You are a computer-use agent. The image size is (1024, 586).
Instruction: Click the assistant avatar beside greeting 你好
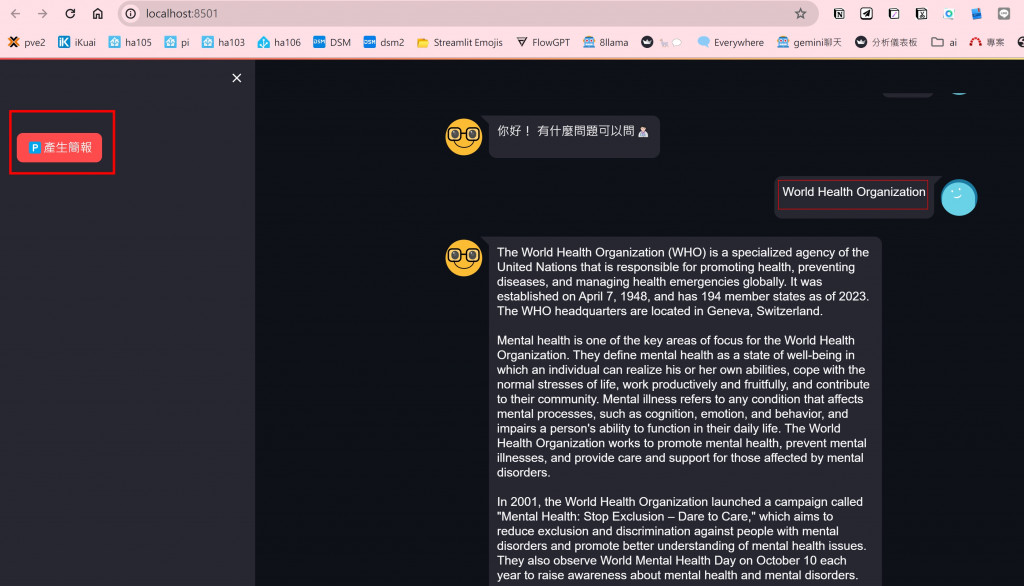click(x=464, y=137)
